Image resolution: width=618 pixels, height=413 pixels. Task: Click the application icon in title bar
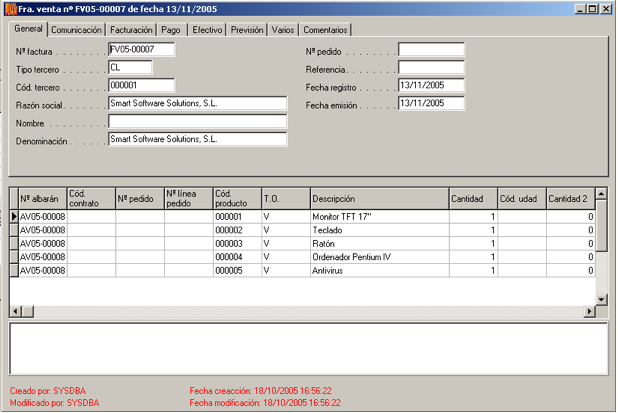(10, 8)
